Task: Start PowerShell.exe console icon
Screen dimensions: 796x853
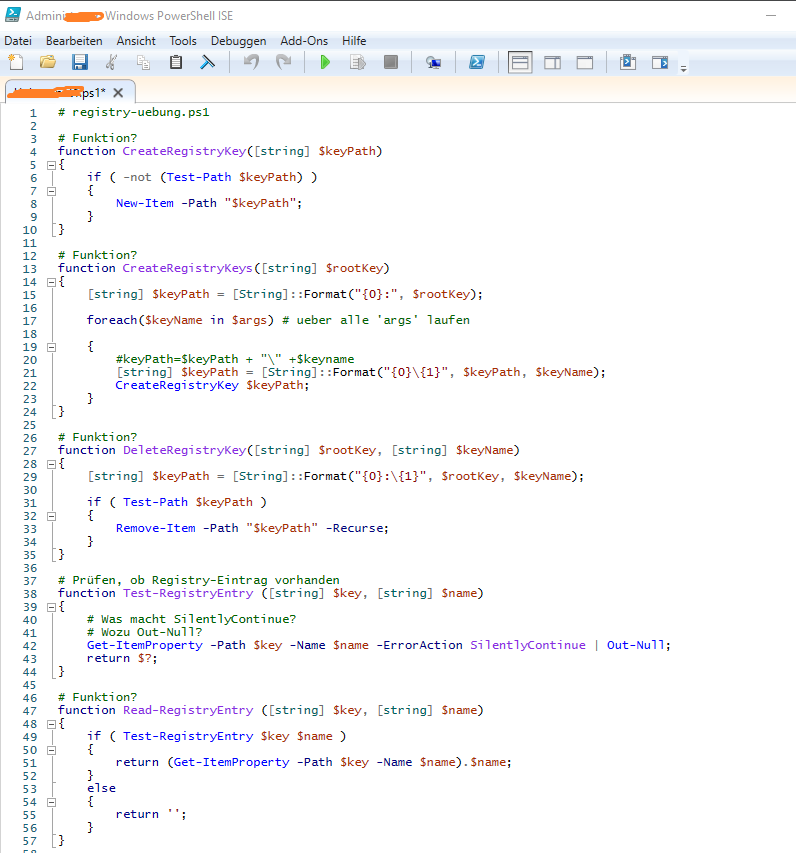Action: 477,63
